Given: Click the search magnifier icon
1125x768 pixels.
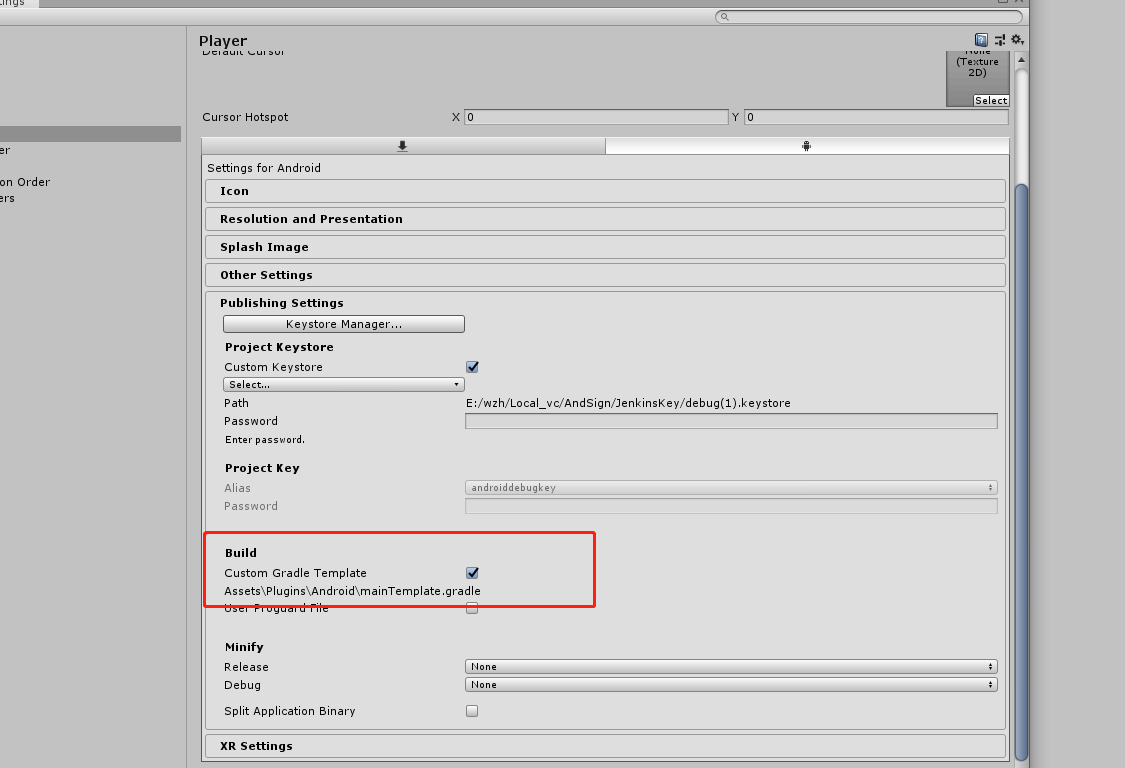Looking at the screenshot, I should (725, 17).
